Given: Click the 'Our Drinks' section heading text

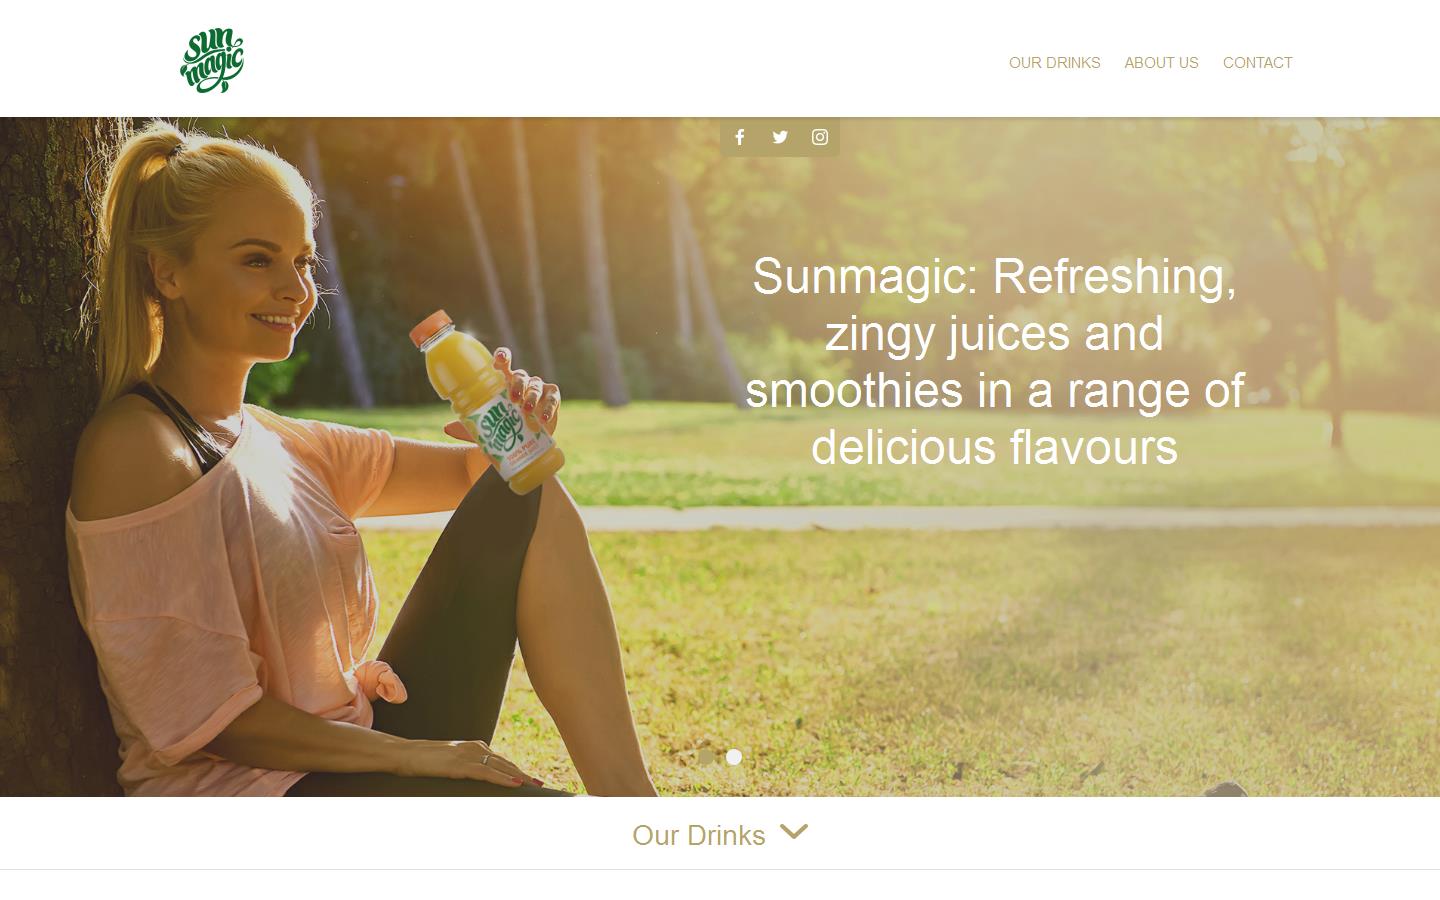Looking at the screenshot, I should (698, 835).
